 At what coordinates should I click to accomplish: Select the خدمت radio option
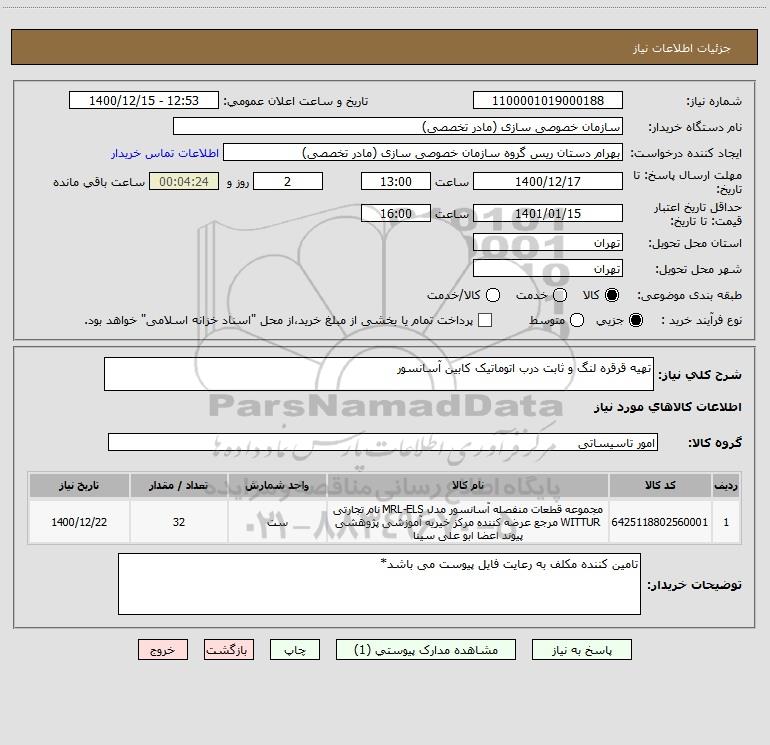tap(560, 295)
